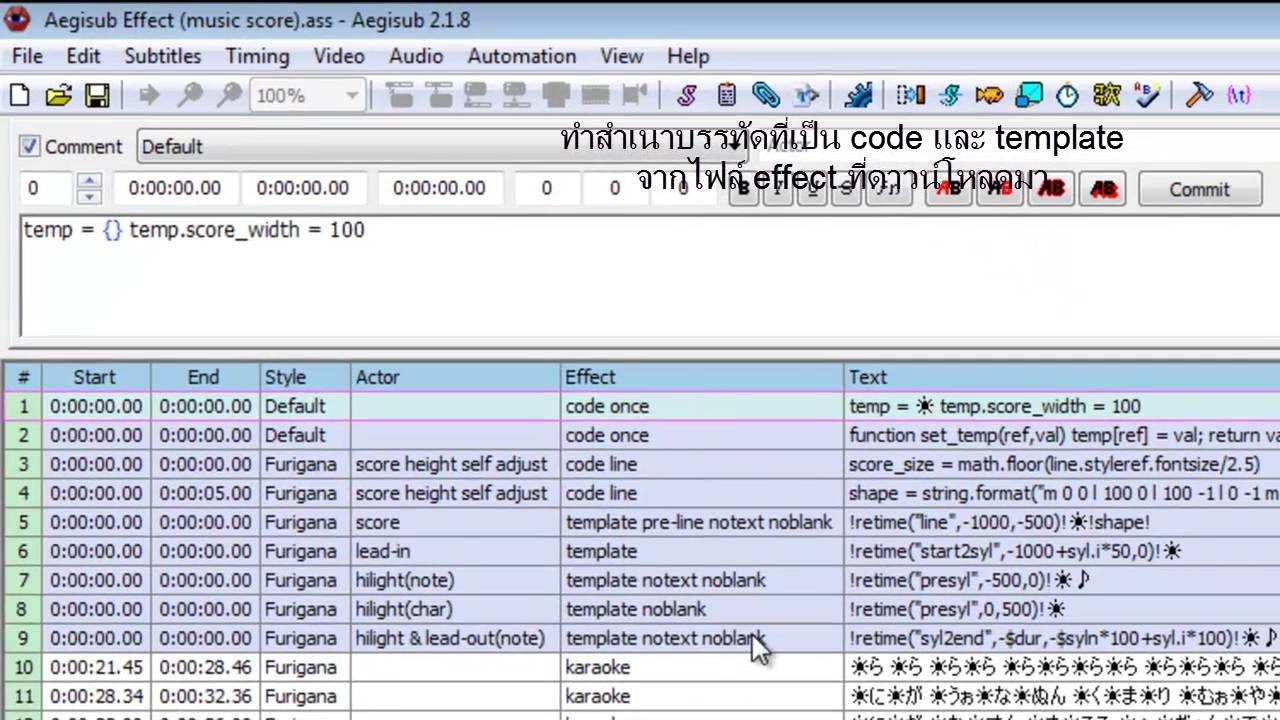
Task: Open the Edit menu
Action: pyautogui.click(x=84, y=56)
